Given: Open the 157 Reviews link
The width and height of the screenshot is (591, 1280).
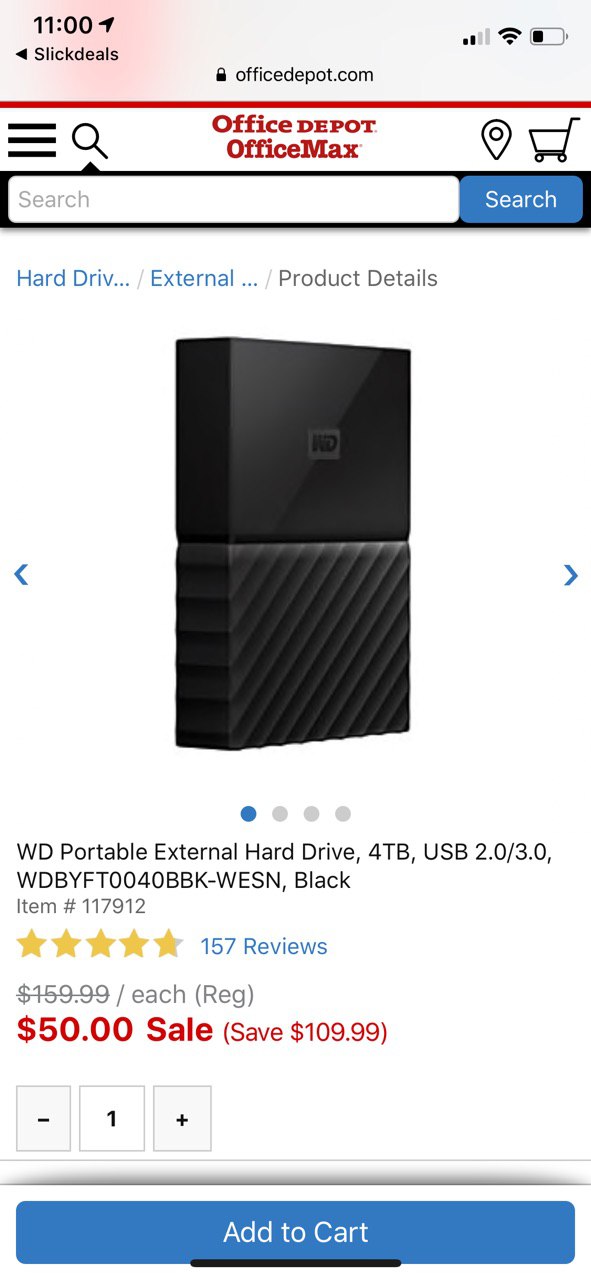Looking at the screenshot, I should click(x=264, y=946).
